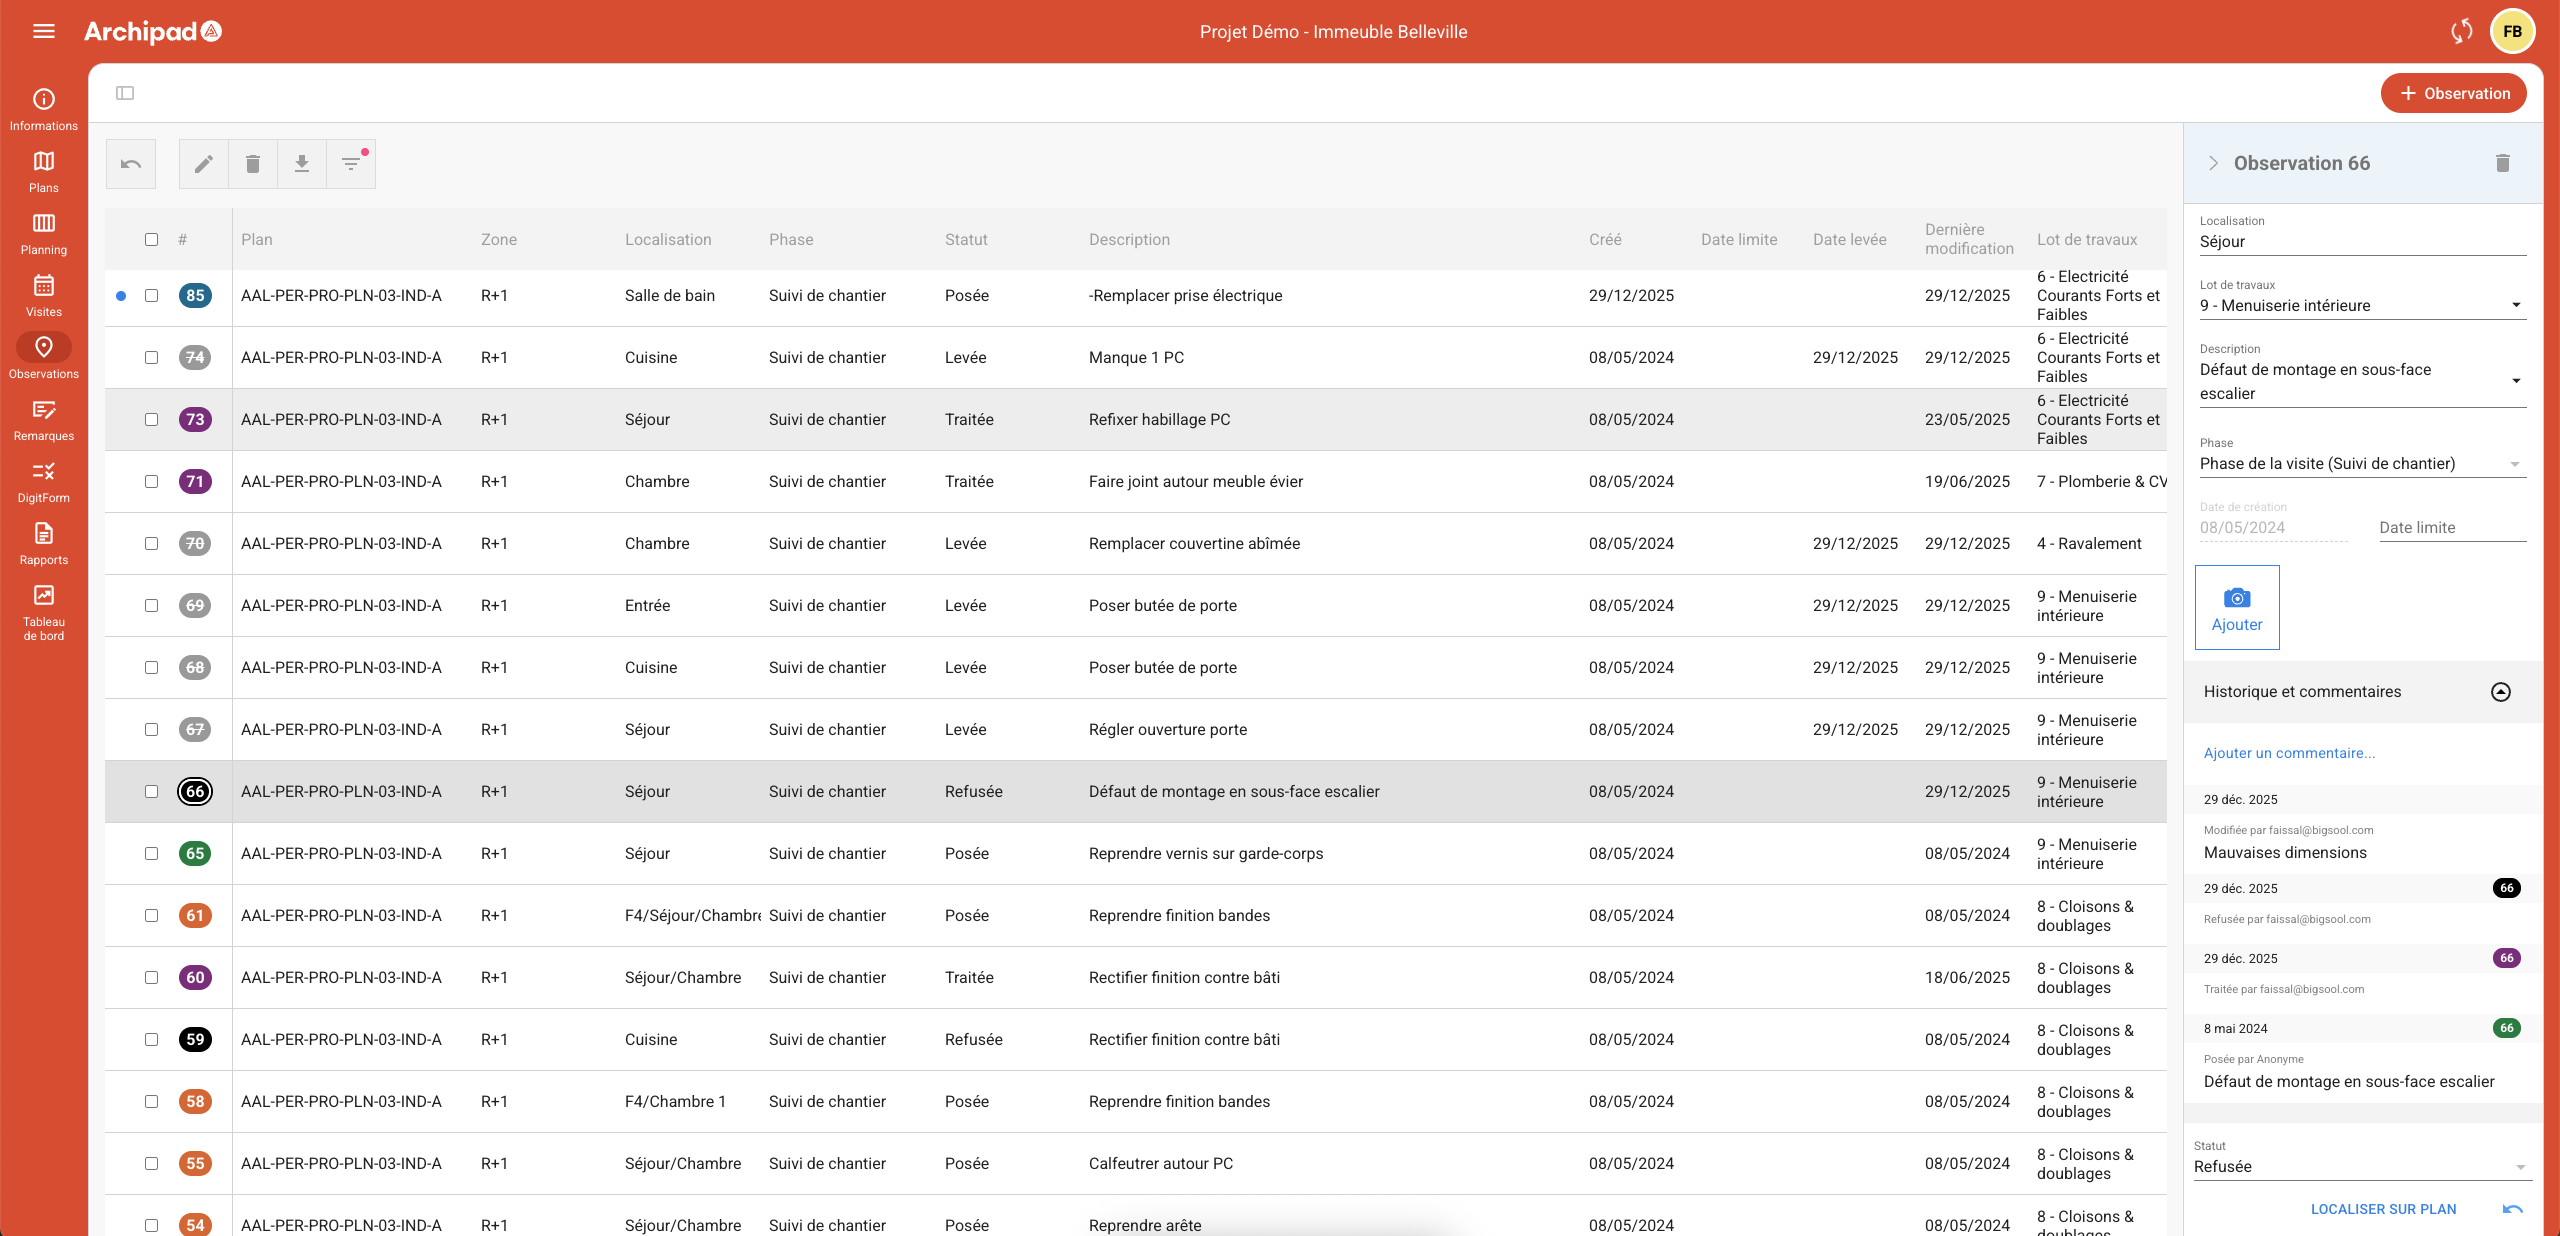Image resolution: width=2560 pixels, height=1236 pixels.
Task: Open Rapports from the sidebar
Action: 44,543
